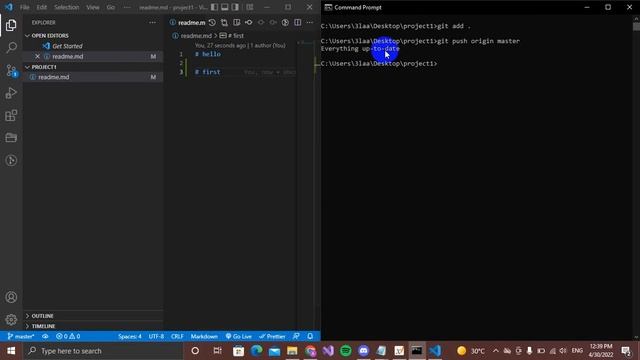Open Task View on taskbar

217,351
